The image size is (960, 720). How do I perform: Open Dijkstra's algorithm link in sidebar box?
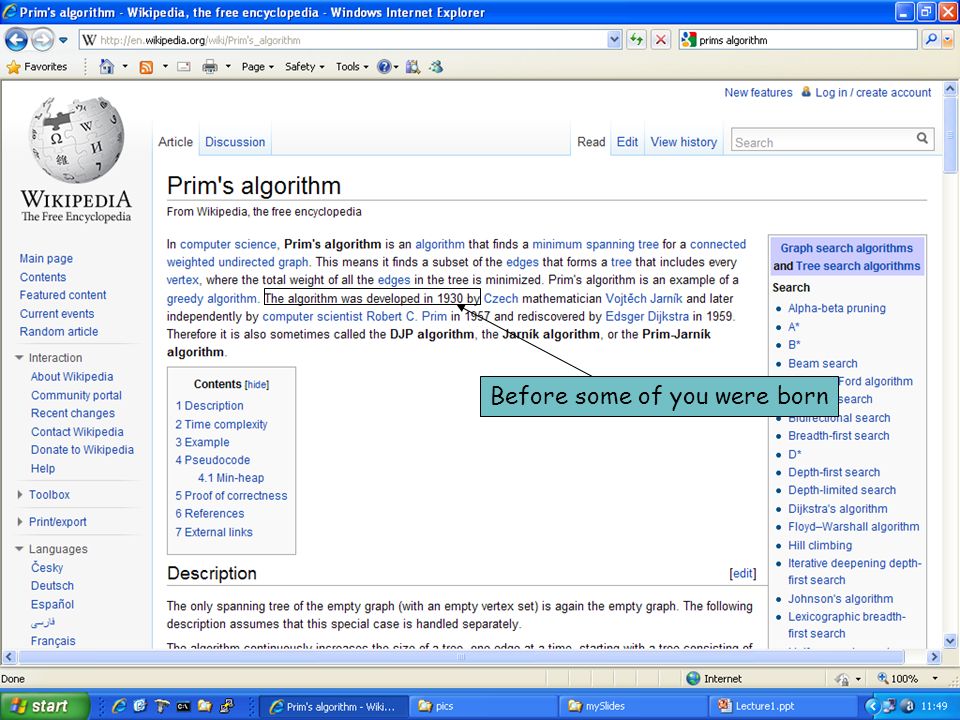838,509
